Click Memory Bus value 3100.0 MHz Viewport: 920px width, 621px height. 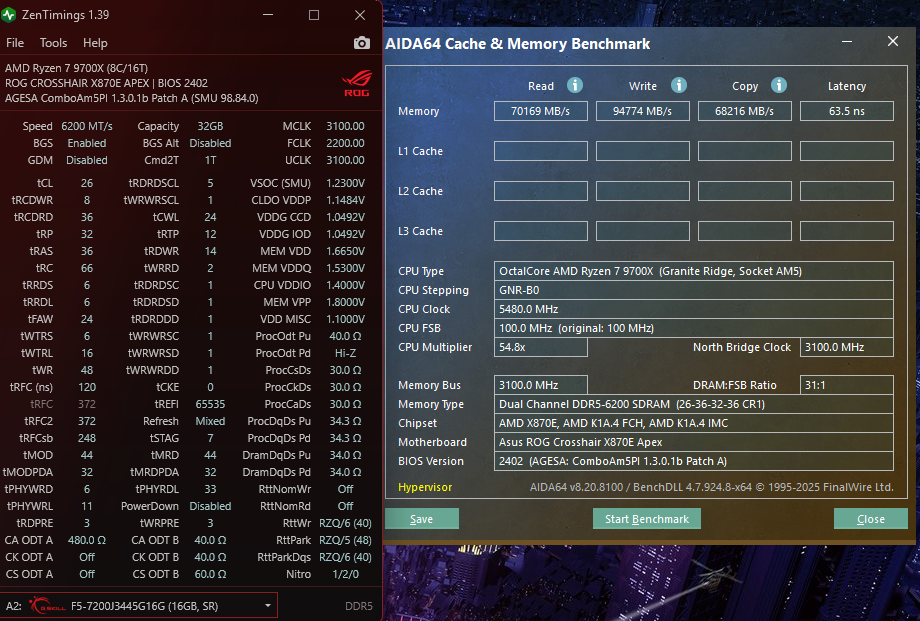pos(540,385)
